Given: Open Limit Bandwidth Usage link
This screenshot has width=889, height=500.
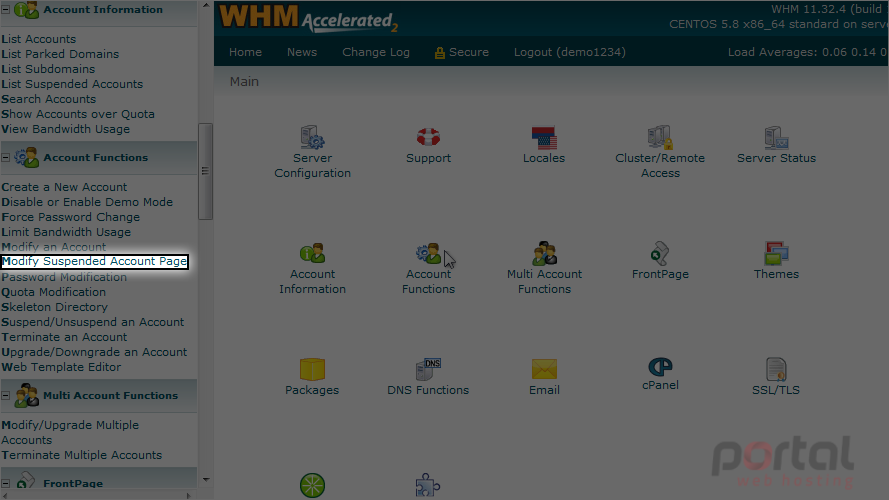Looking at the screenshot, I should 66,232.
